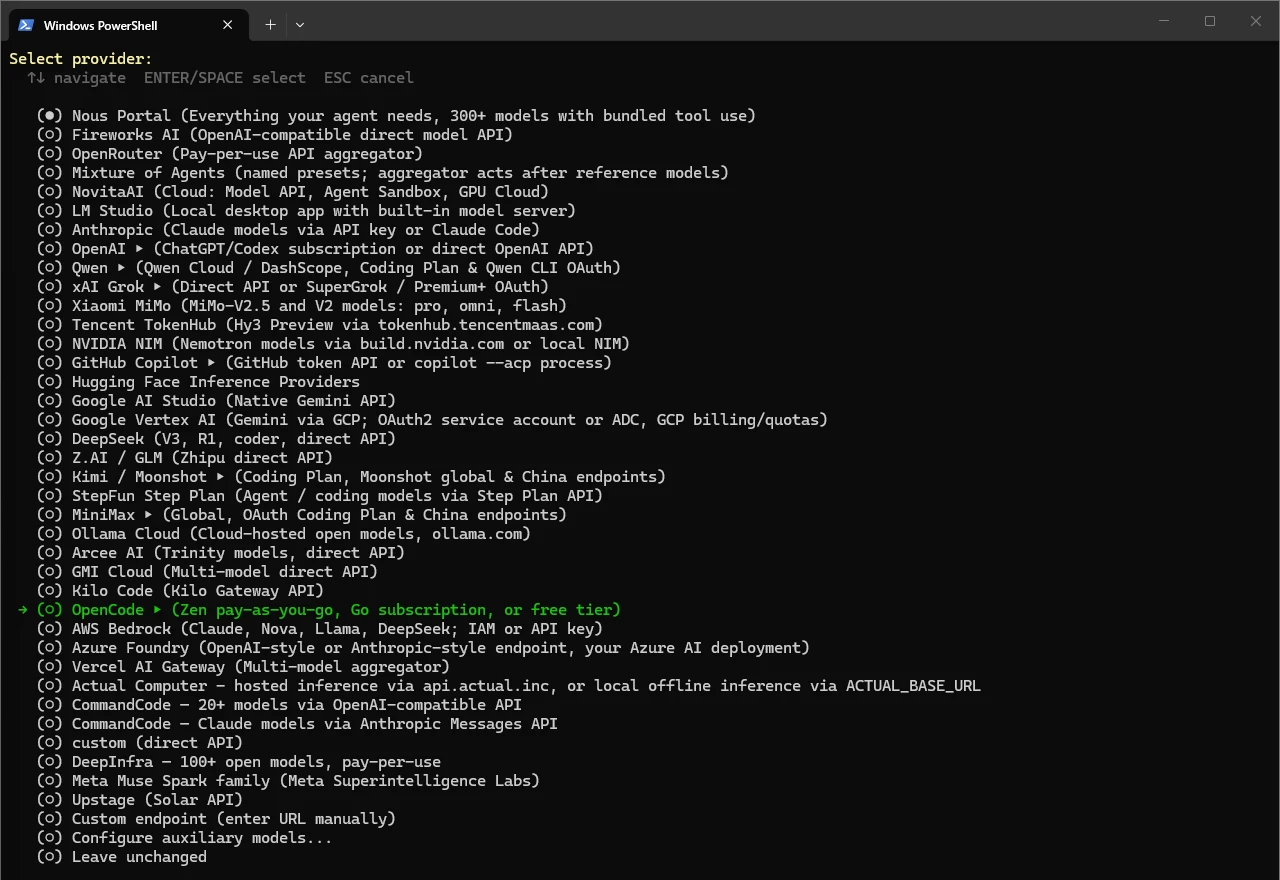Choose Custom endpoint enter URL manually
Screen dimensions: 1280x880
[x=216, y=819]
